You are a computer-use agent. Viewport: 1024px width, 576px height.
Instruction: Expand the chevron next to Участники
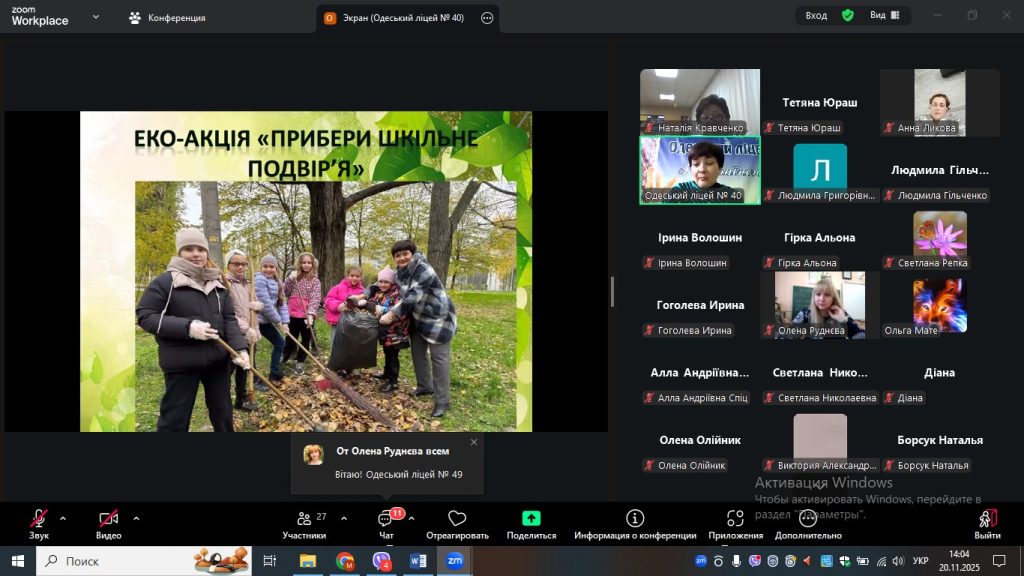click(x=344, y=518)
